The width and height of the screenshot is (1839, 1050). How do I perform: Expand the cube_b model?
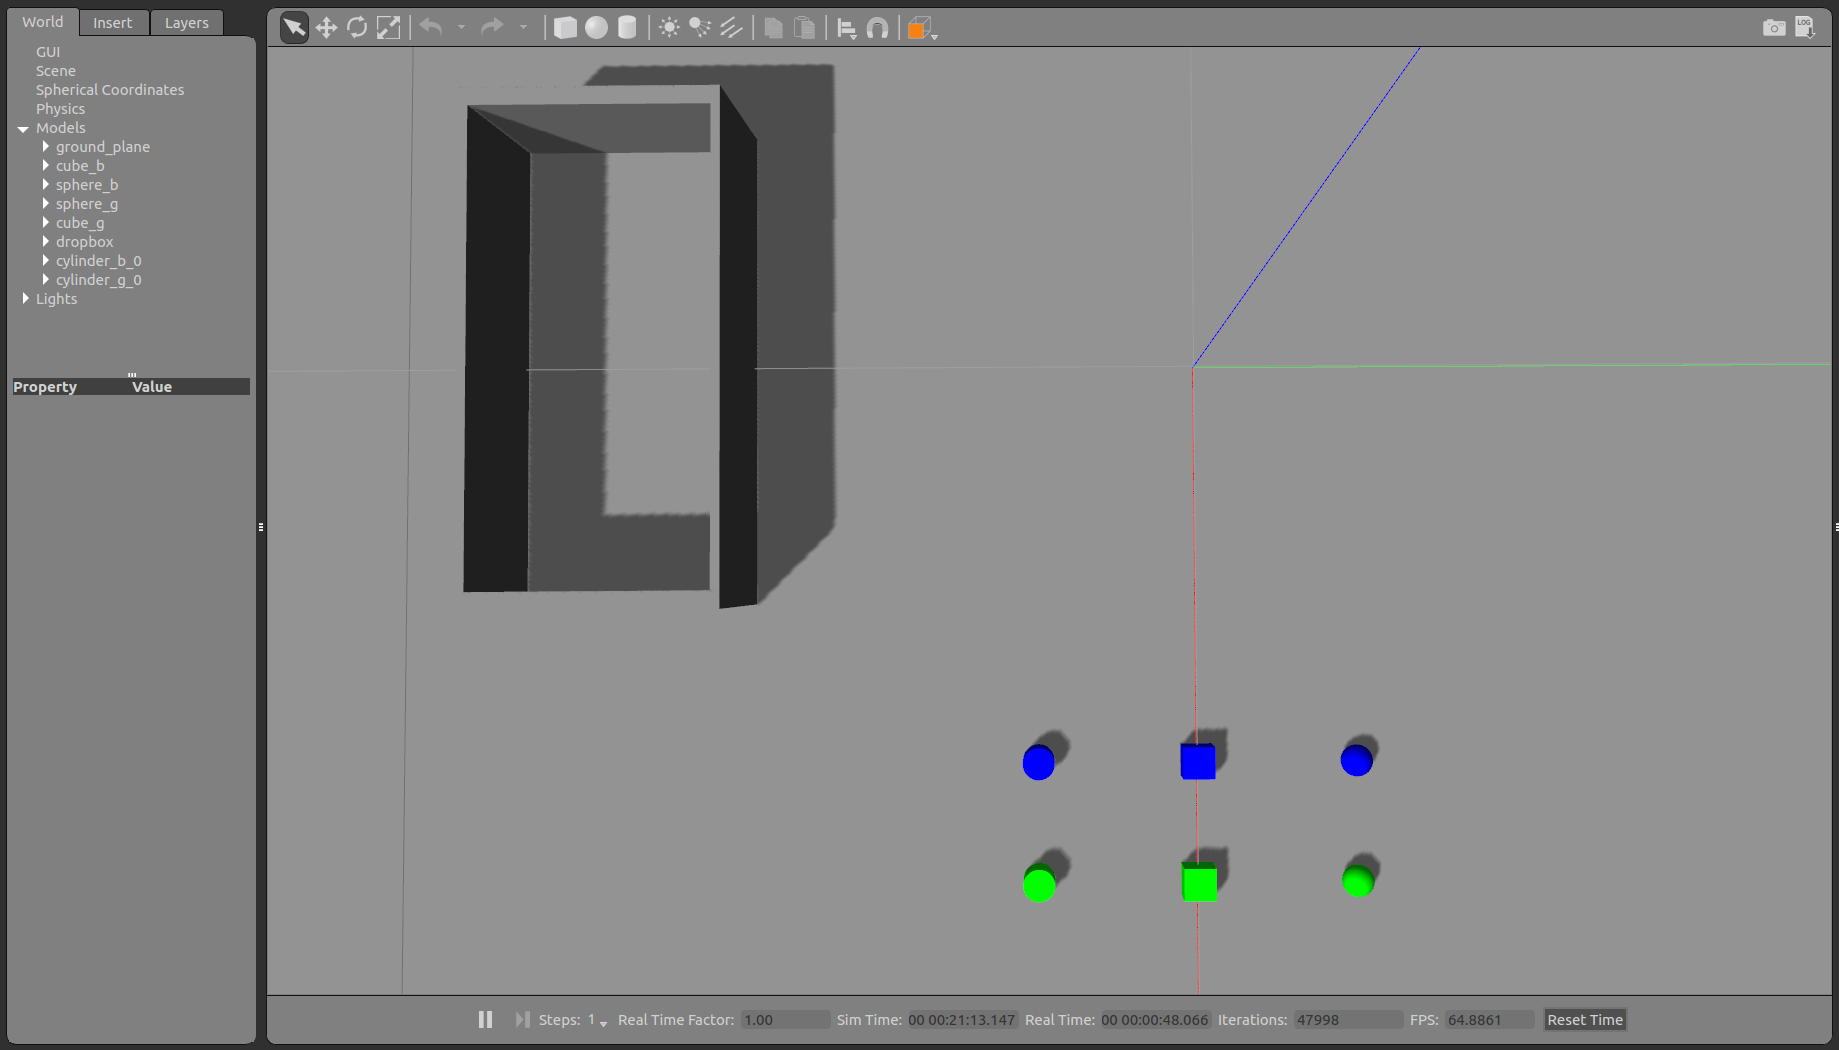pyautogui.click(x=46, y=166)
